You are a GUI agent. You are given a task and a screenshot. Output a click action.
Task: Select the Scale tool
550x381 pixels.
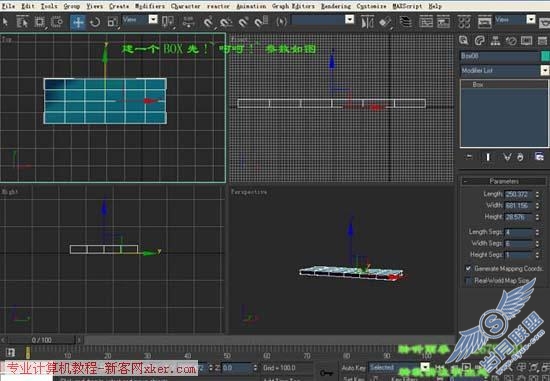113,22
